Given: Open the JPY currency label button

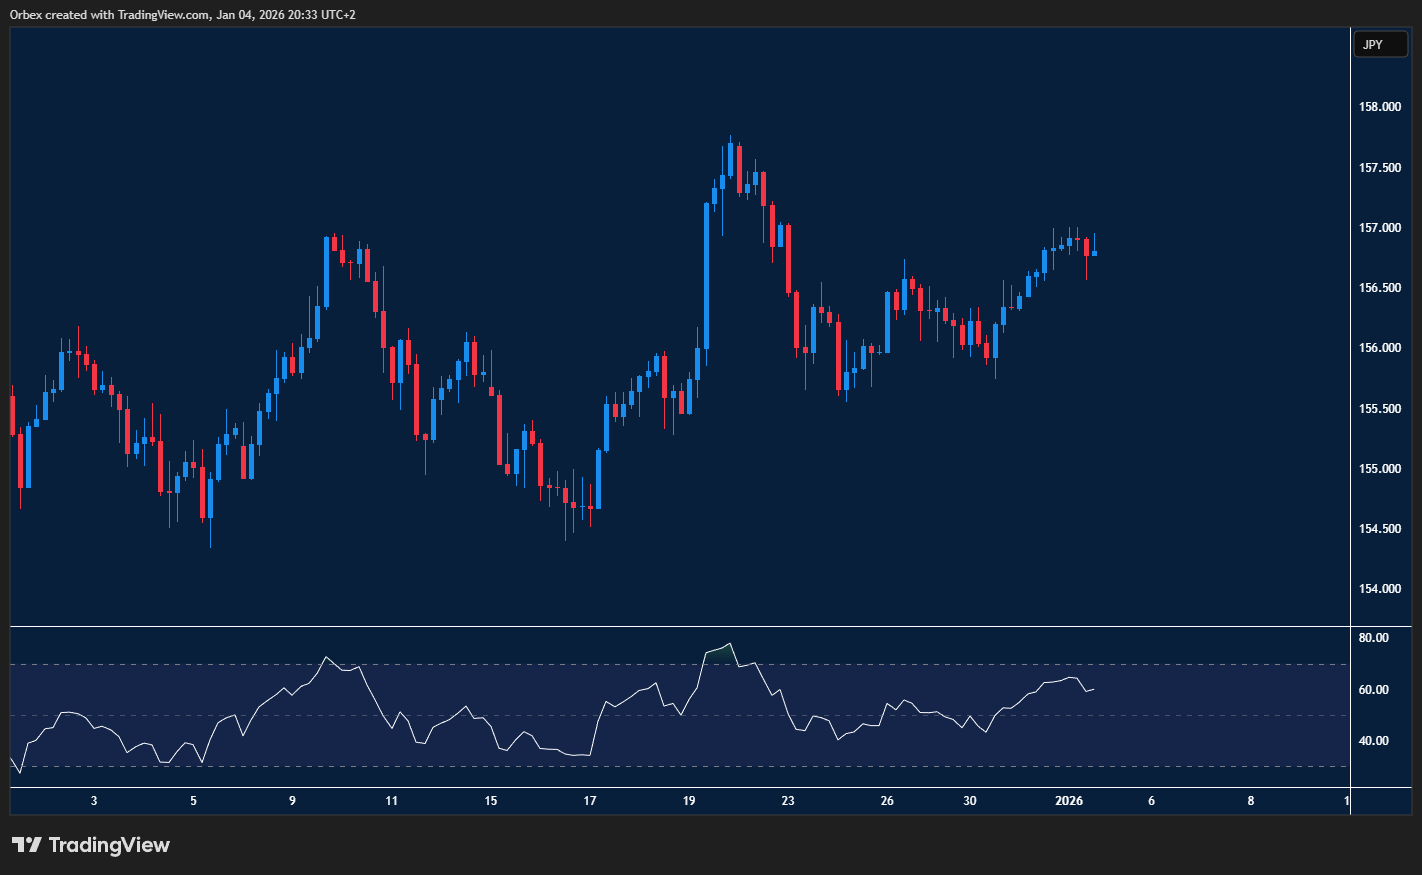Looking at the screenshot, I should pos(1379,45).
